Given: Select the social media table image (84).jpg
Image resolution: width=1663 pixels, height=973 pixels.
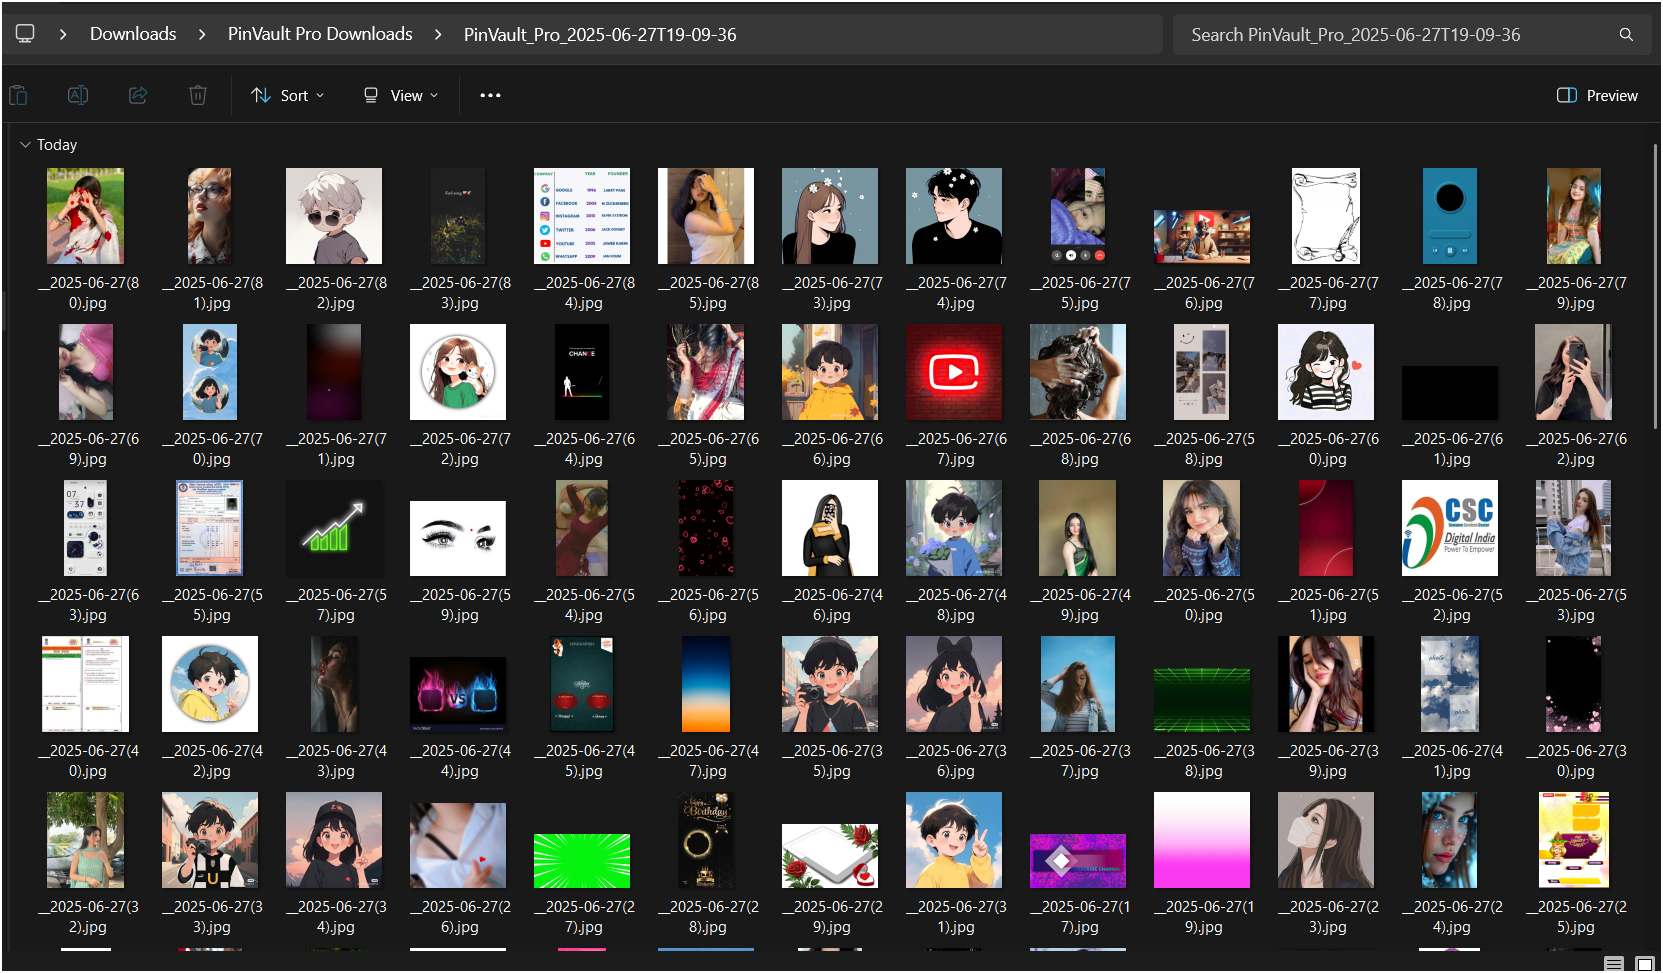Looking at the screenshot, I should 582,216.
